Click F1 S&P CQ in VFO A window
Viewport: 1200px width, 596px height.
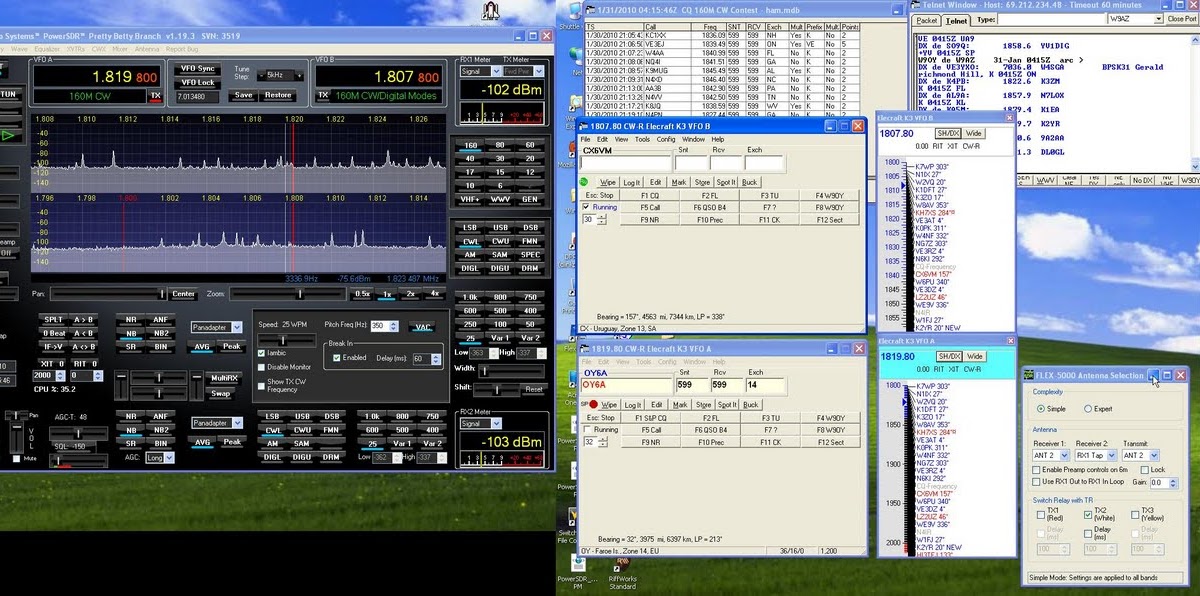click(x=650, y=417)
